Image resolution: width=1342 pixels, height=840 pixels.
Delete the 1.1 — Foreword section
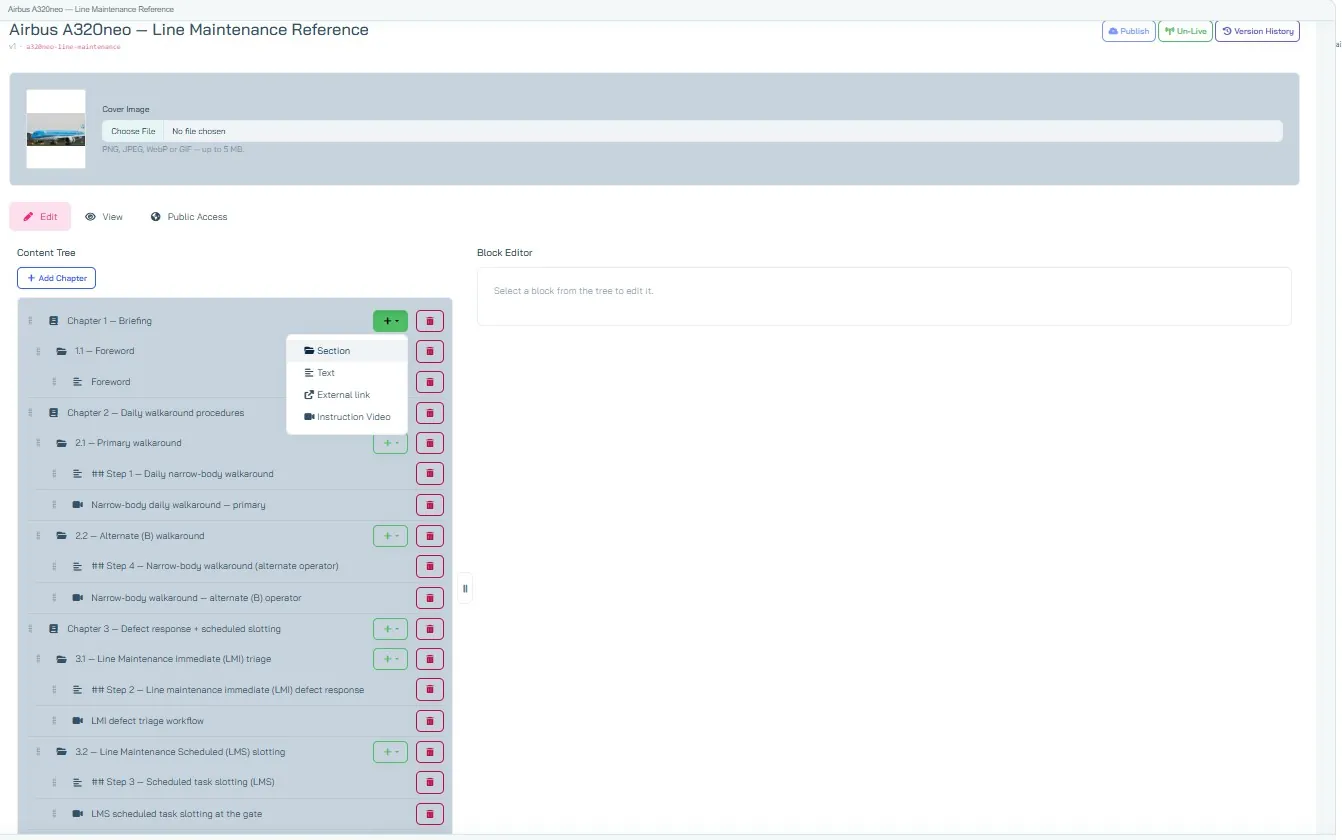click(x=430, y=351)
